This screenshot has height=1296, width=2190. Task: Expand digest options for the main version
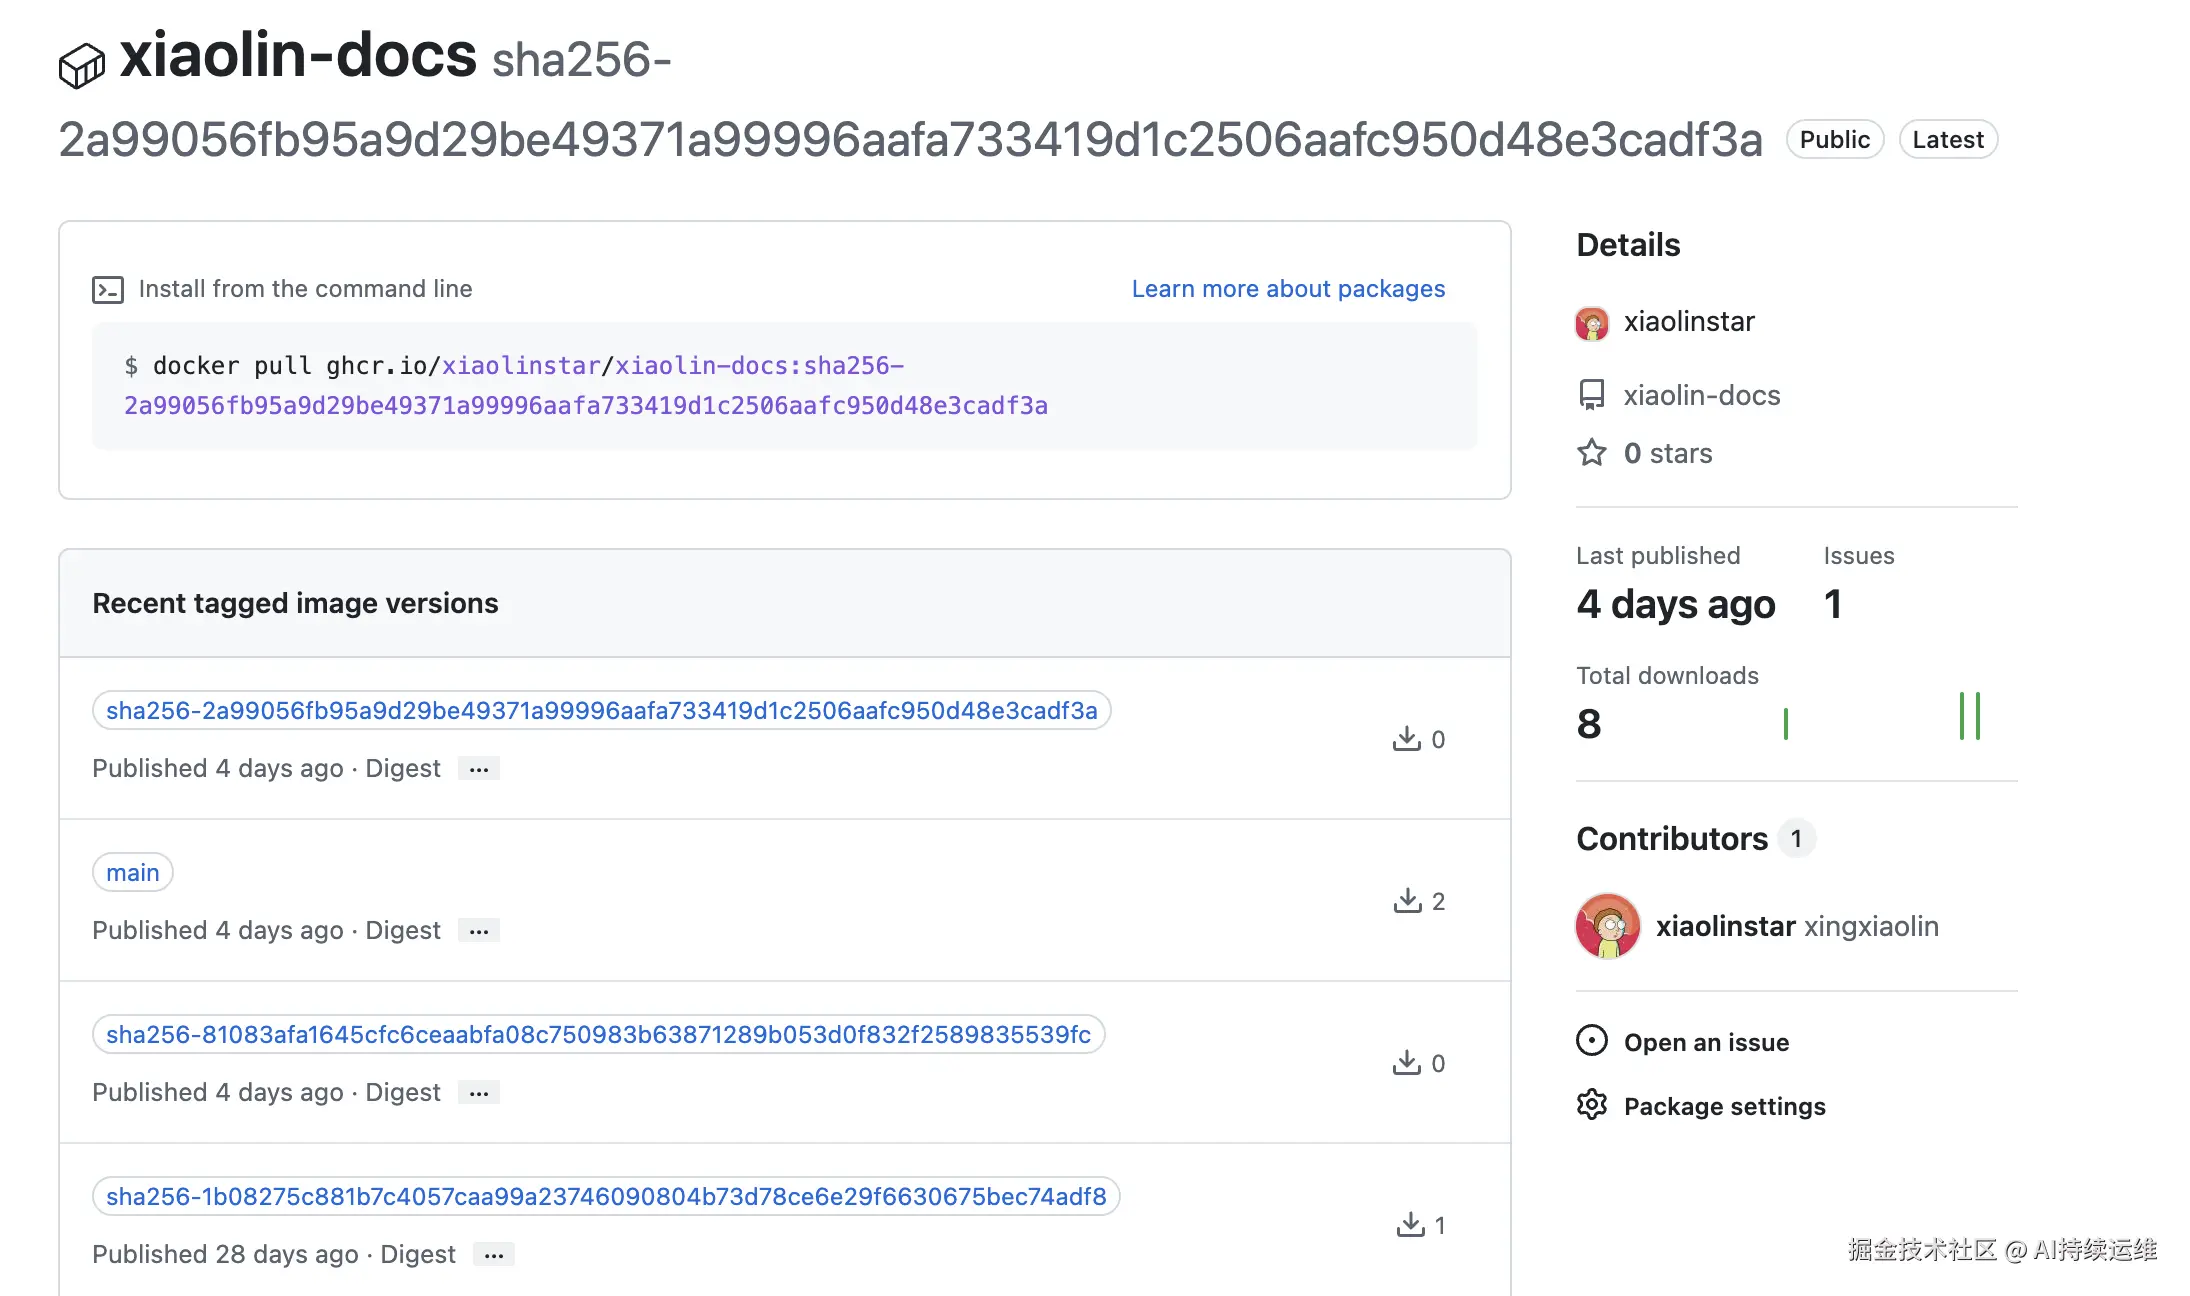478,930
